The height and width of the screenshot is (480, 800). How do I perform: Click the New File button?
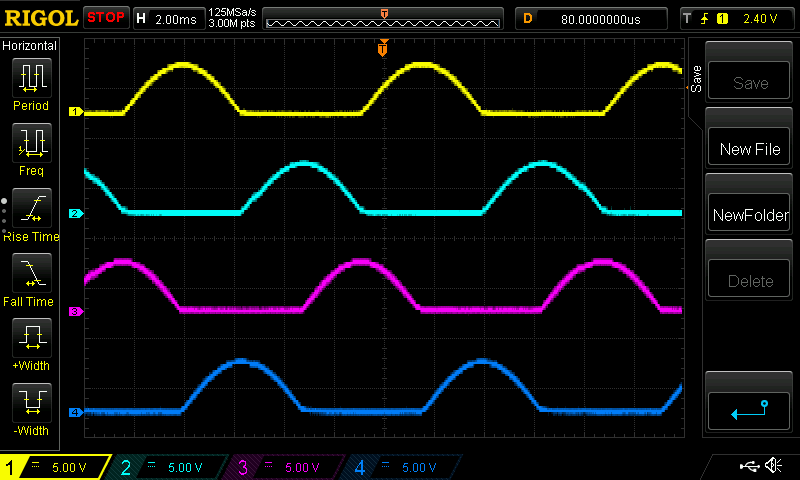(x=749, y=148)
